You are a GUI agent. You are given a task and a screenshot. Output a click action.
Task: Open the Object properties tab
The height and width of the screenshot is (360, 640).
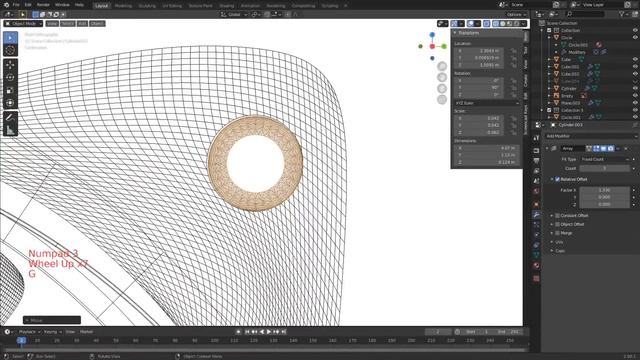pos(536,204)
